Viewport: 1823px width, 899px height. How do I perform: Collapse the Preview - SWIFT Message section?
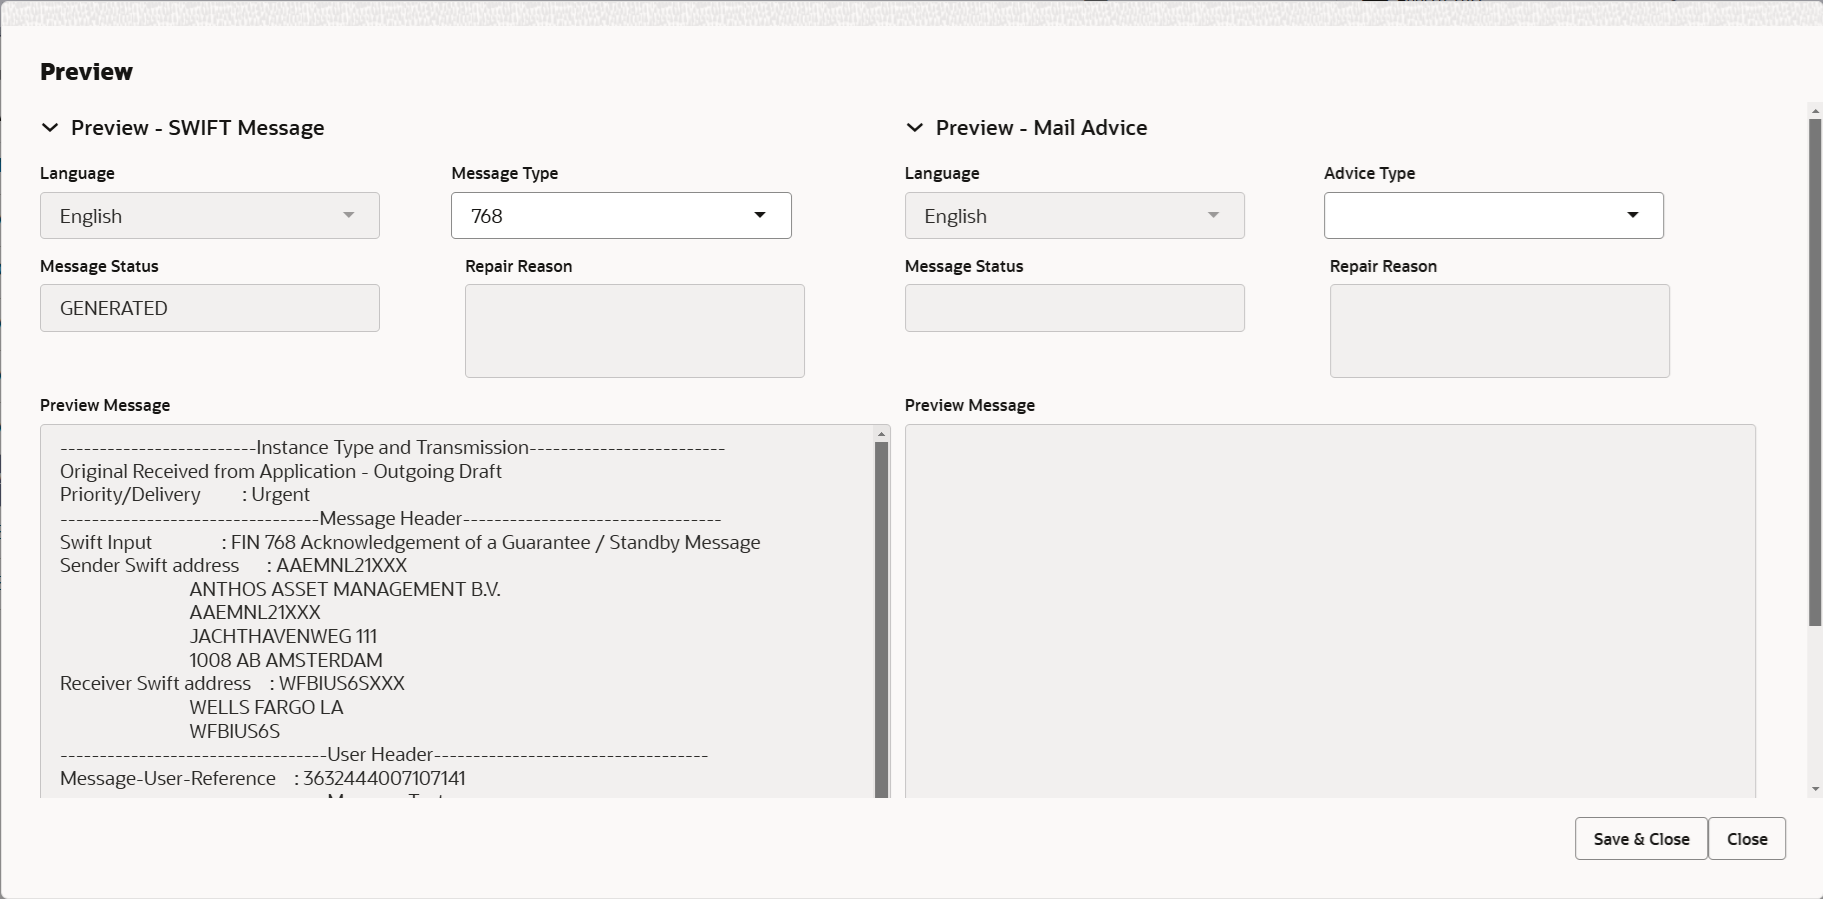pos(49,128)
